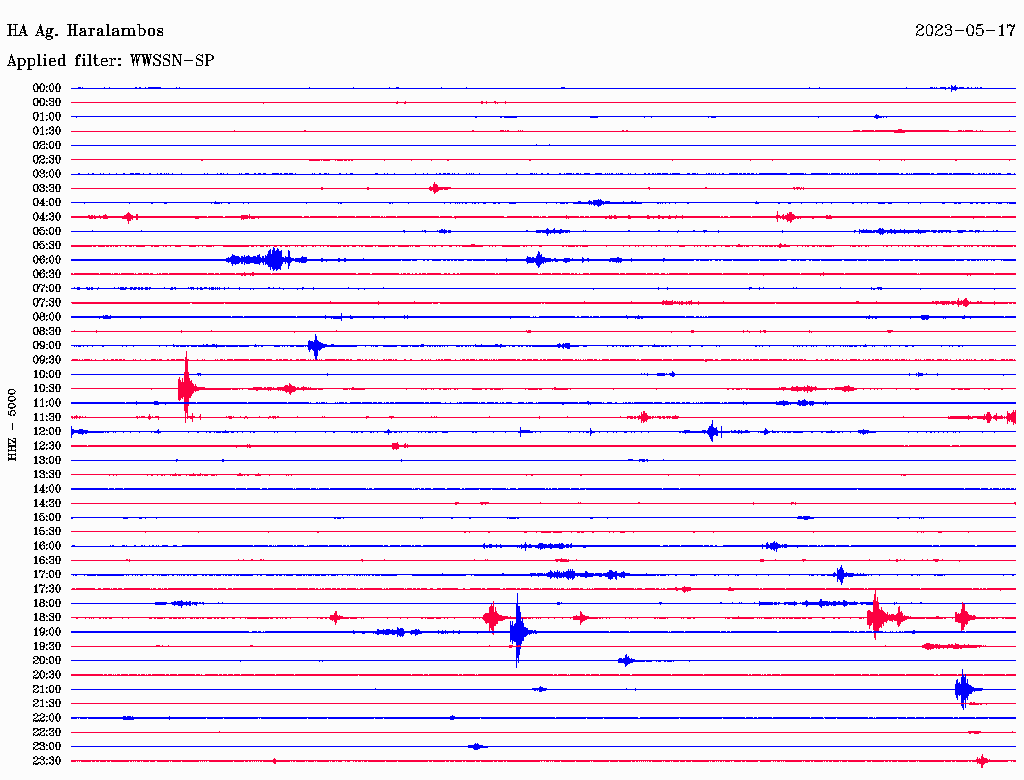Pick the 08:30 time label
1024x780 pixels.
coord(47,331)
